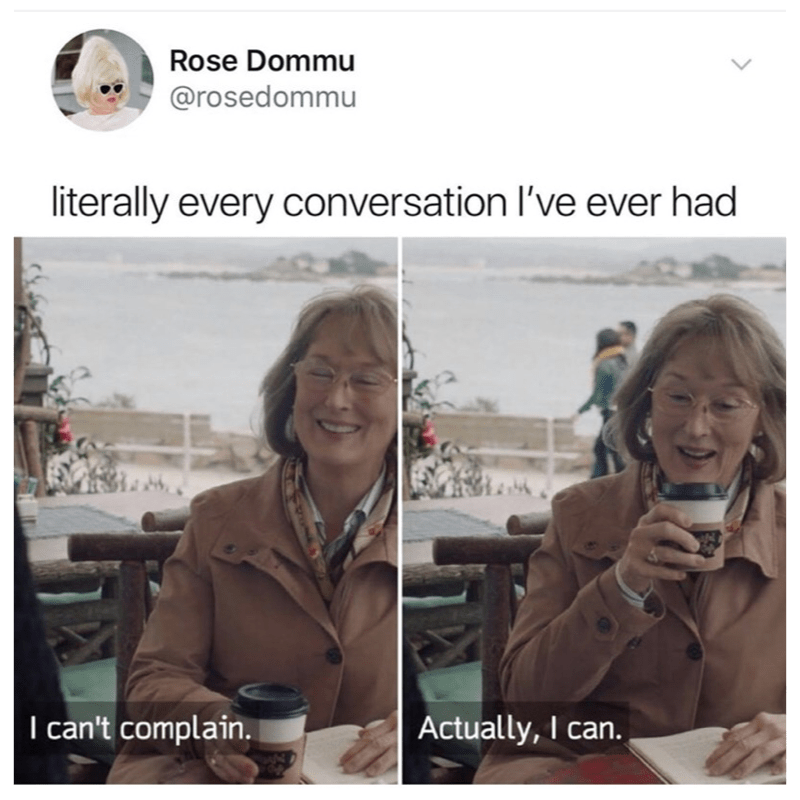Click the coffee cup on table in left photo
The height and width of the screenshot is (800, 800).
270,730
